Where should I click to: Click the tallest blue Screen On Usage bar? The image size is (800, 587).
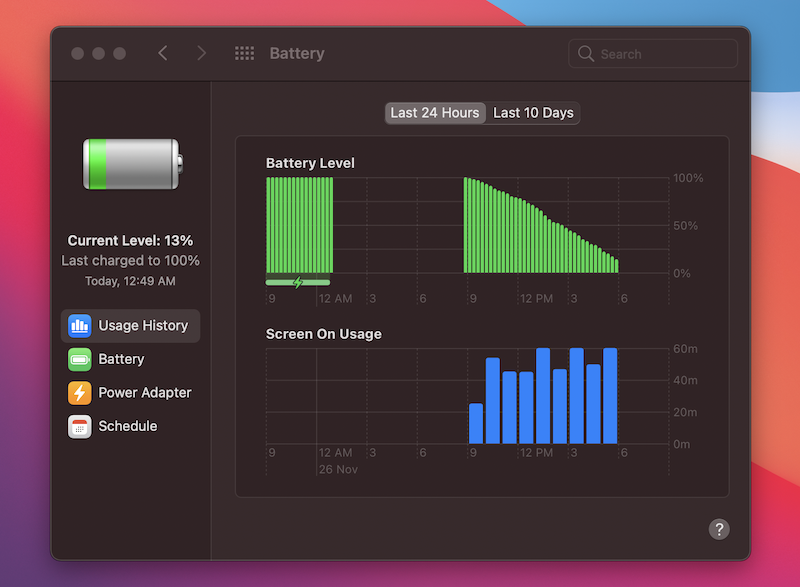[x=543, y=396]
